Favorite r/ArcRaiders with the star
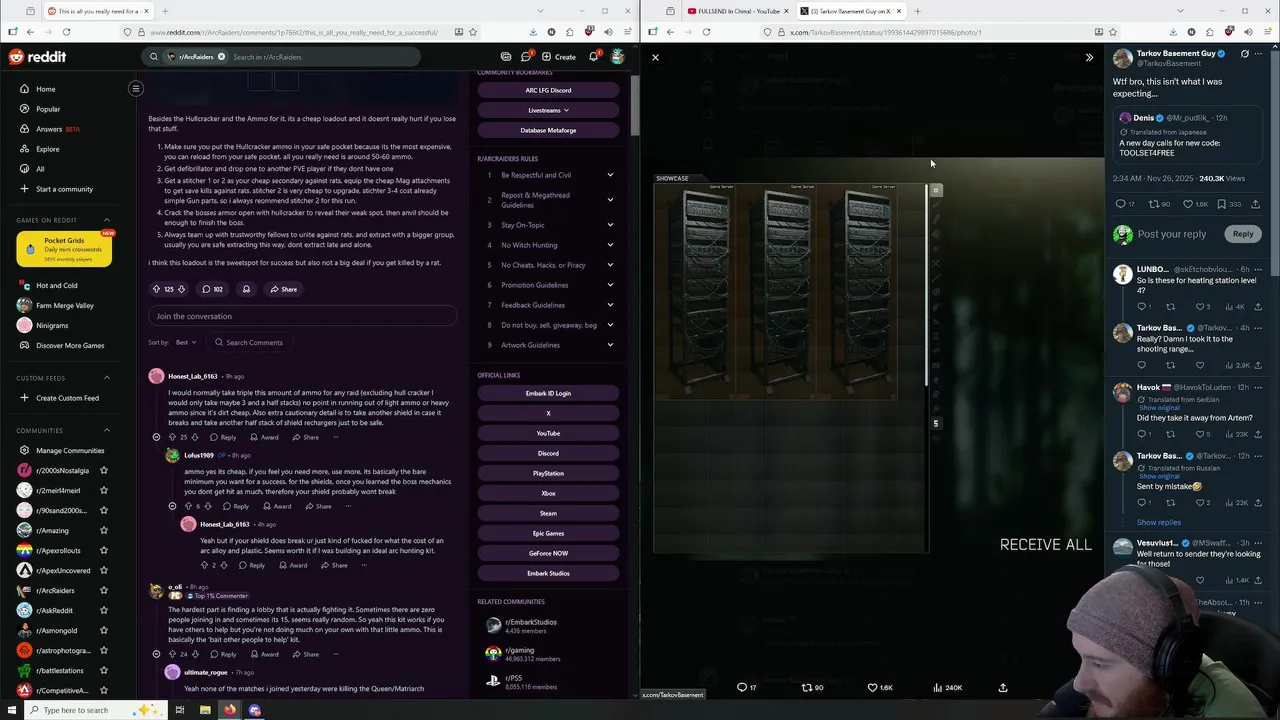 pos(104,590)
